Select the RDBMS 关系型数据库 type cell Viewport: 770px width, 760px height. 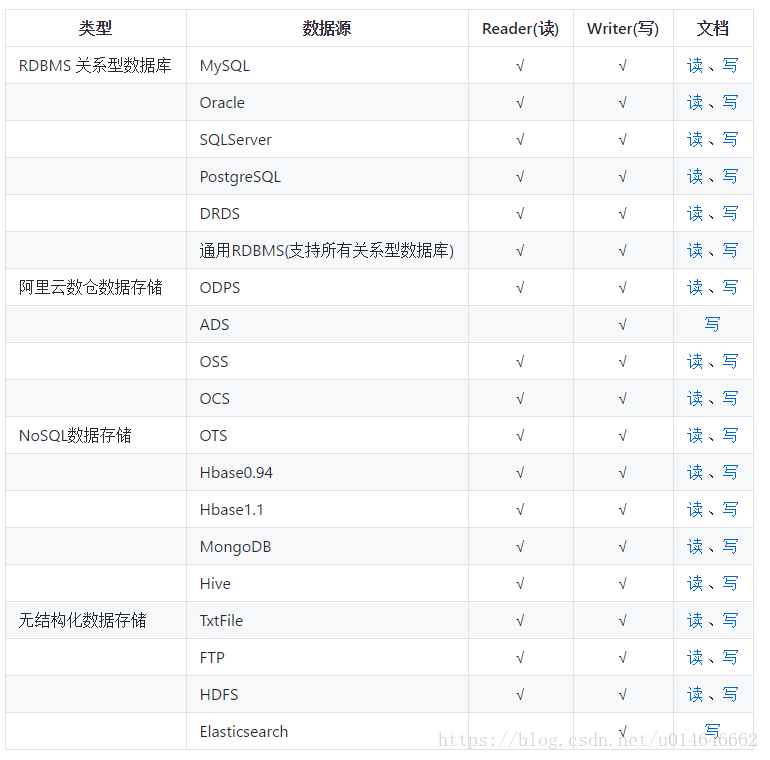(96, 65)
